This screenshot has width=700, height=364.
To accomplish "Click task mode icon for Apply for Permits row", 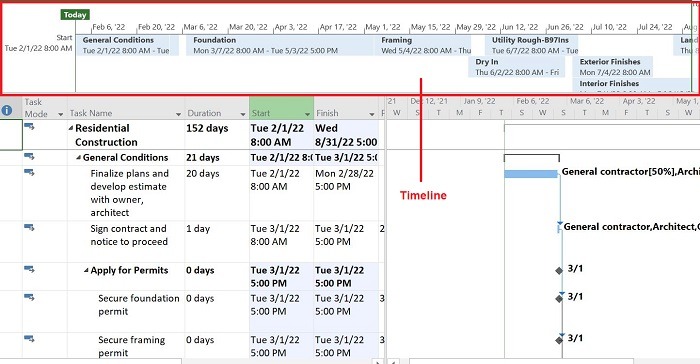I will click(29, 269).
